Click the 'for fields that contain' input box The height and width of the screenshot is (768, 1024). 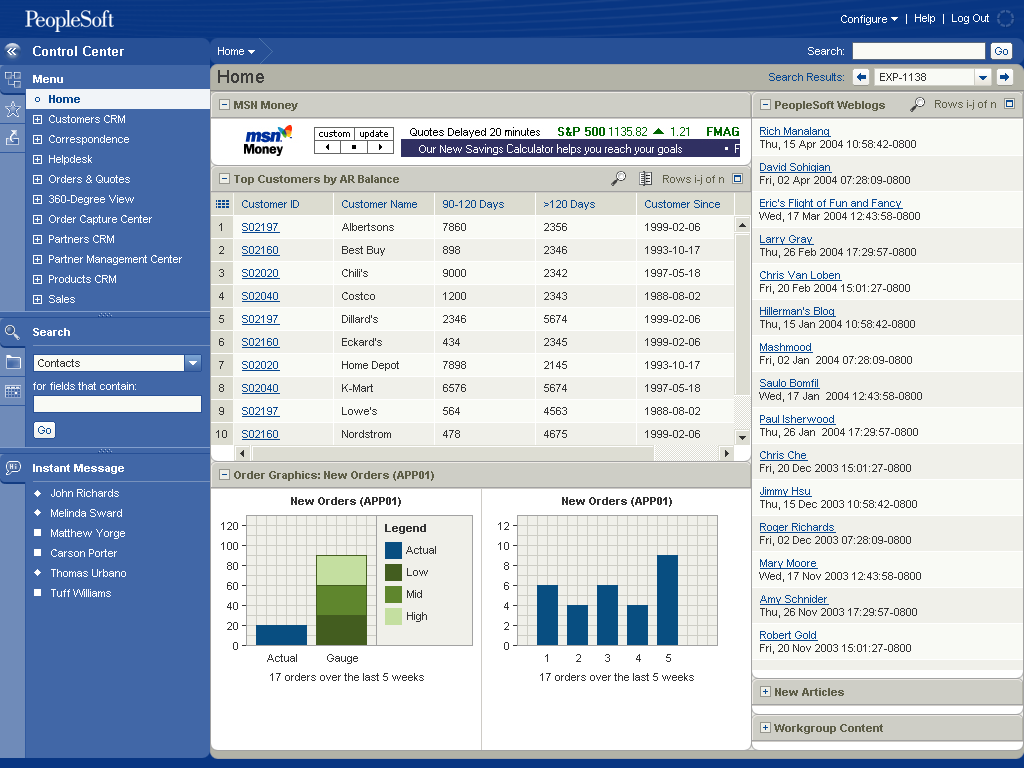[x=117, y=404]
